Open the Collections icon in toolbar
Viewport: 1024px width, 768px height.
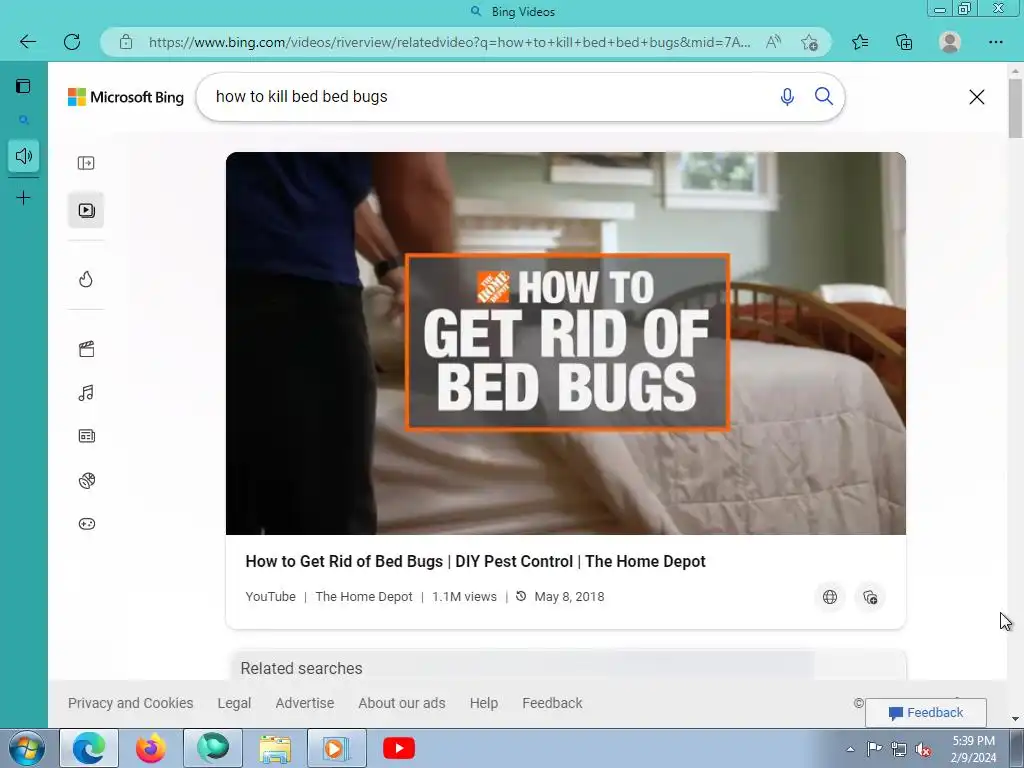[904, 42]
